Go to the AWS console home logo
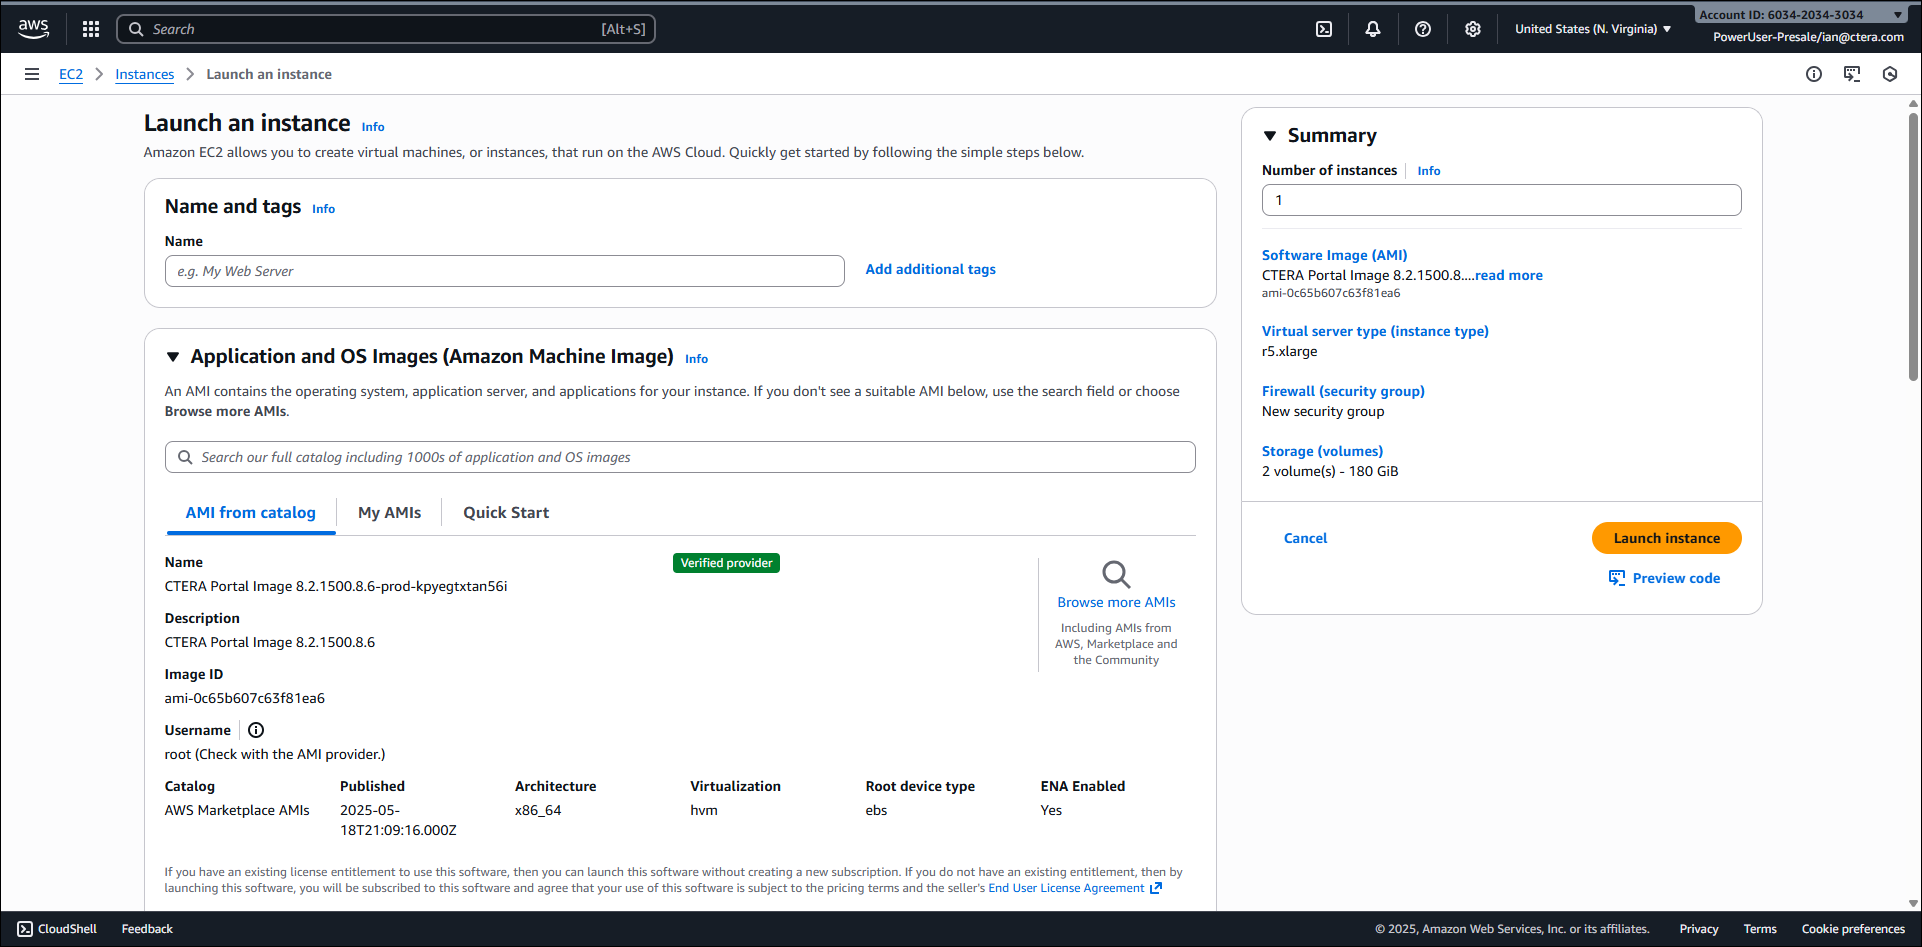Image resolution: width=1922 pixels, height=947 pixels. [33, 29]
